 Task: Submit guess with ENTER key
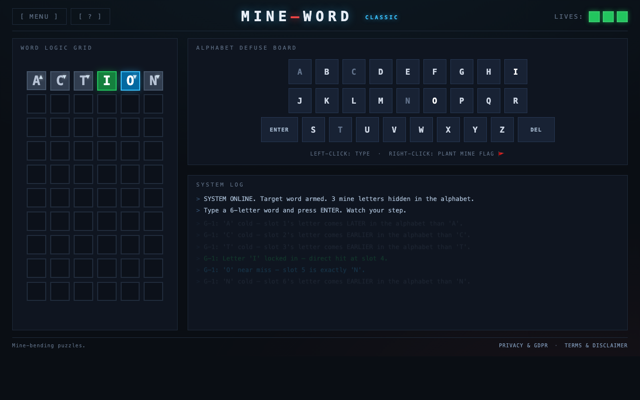(x=280, y=129)
